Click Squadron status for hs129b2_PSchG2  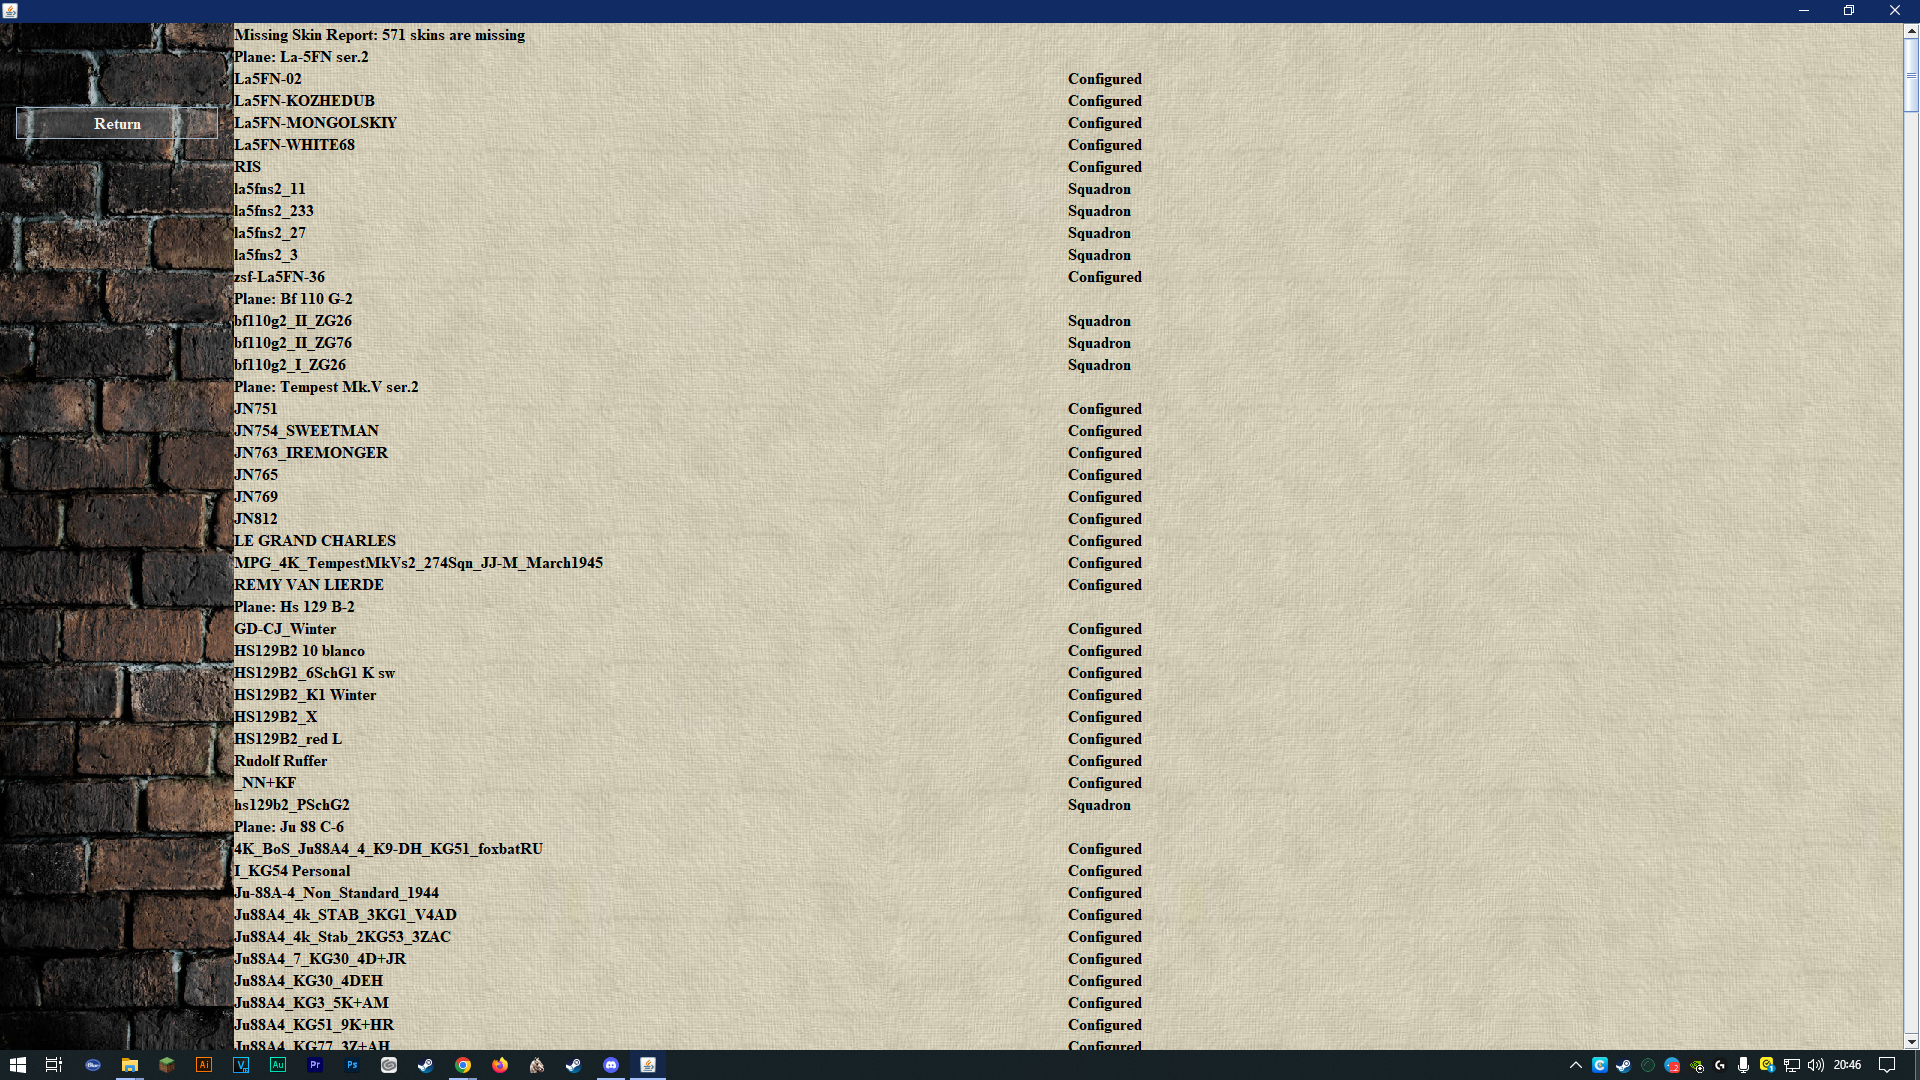tap(1099, 805)
